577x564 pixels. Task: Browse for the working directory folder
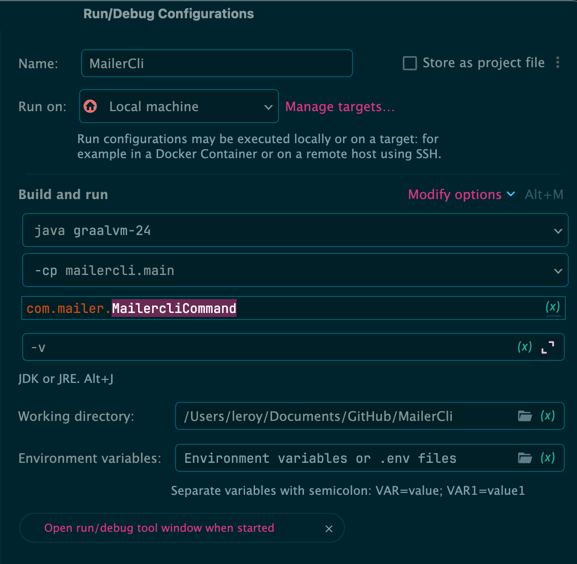pos(525,416)
